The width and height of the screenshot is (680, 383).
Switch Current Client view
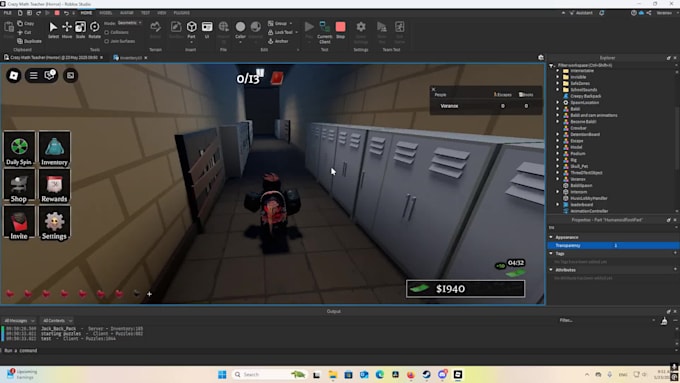coord(324,31)
